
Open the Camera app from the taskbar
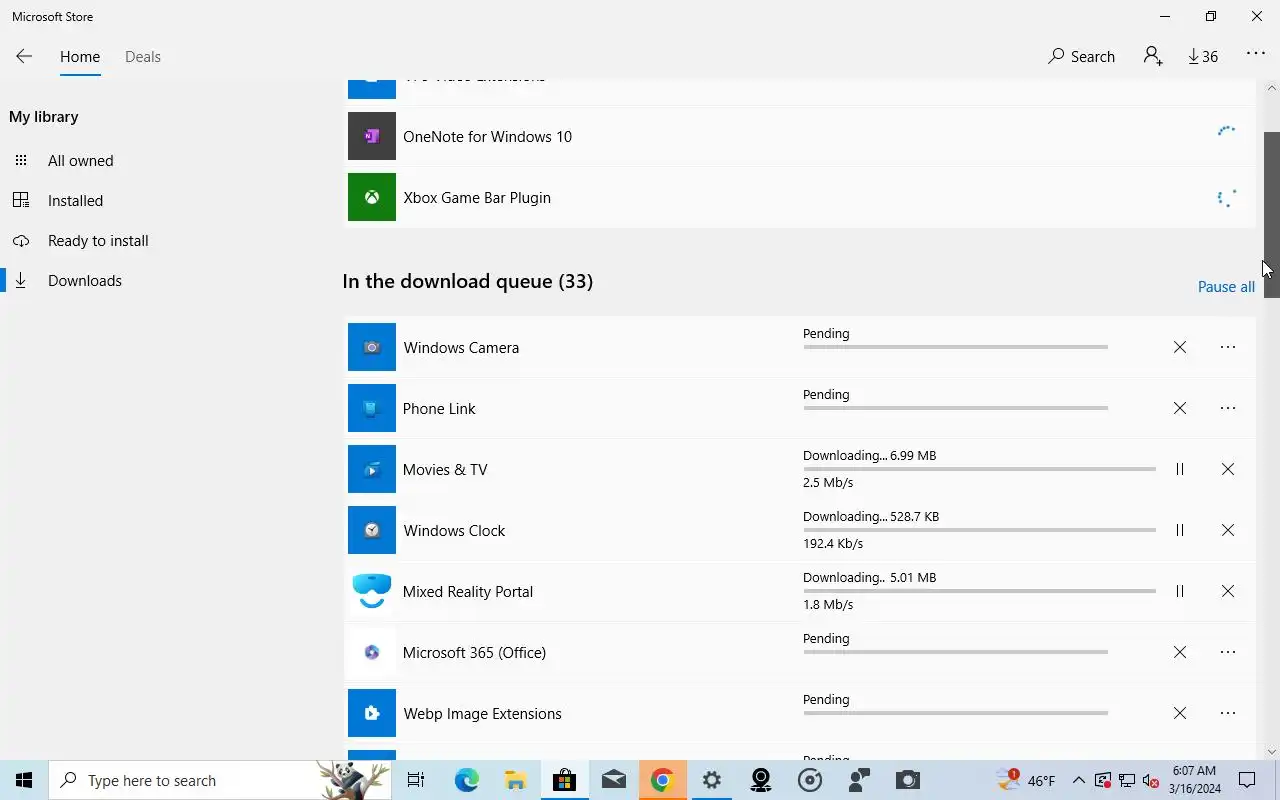[x=907, y=780]
